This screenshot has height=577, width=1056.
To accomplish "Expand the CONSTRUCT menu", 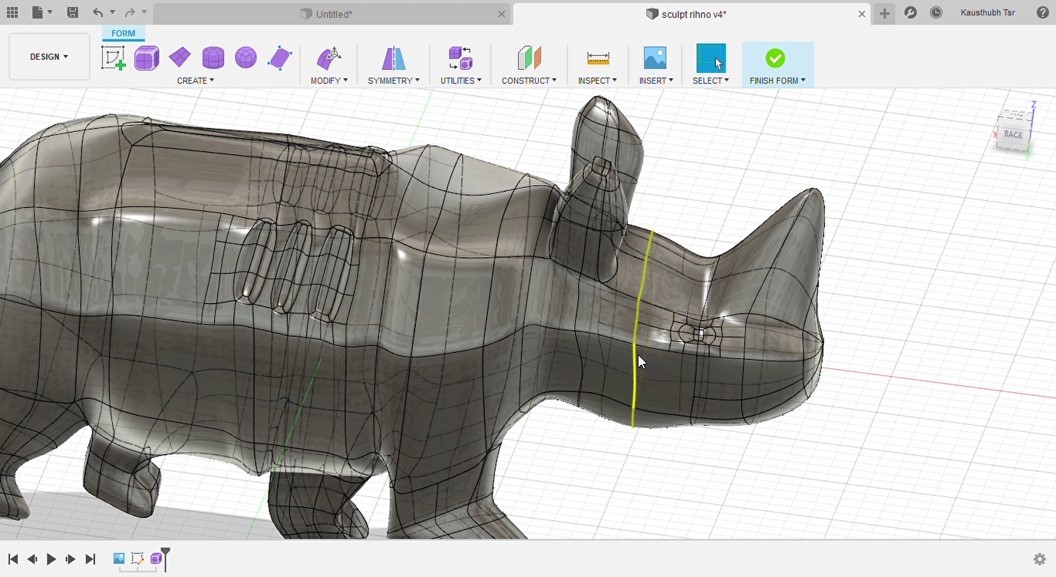I will (529, 80).
